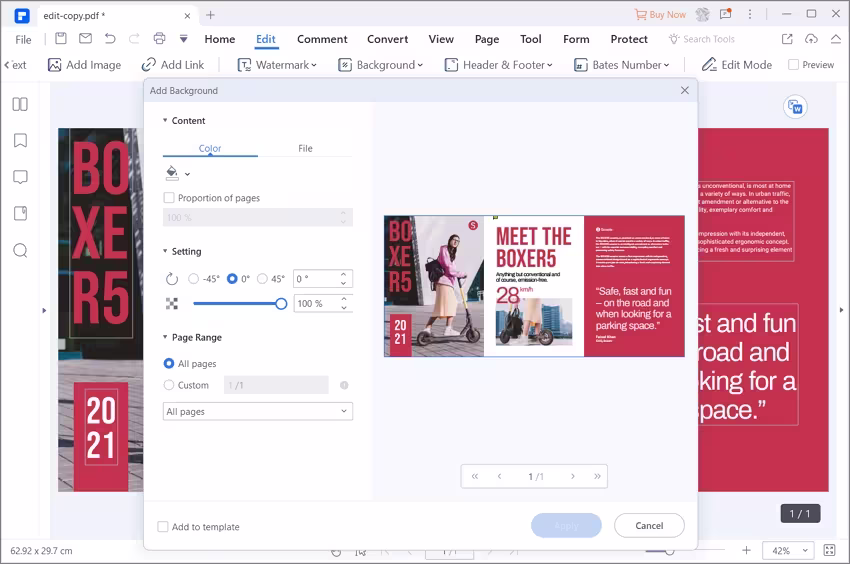Open the quick access customize arrow
Image resolution: width=850 pixels, height=564 pixels.
click(184, 39)
